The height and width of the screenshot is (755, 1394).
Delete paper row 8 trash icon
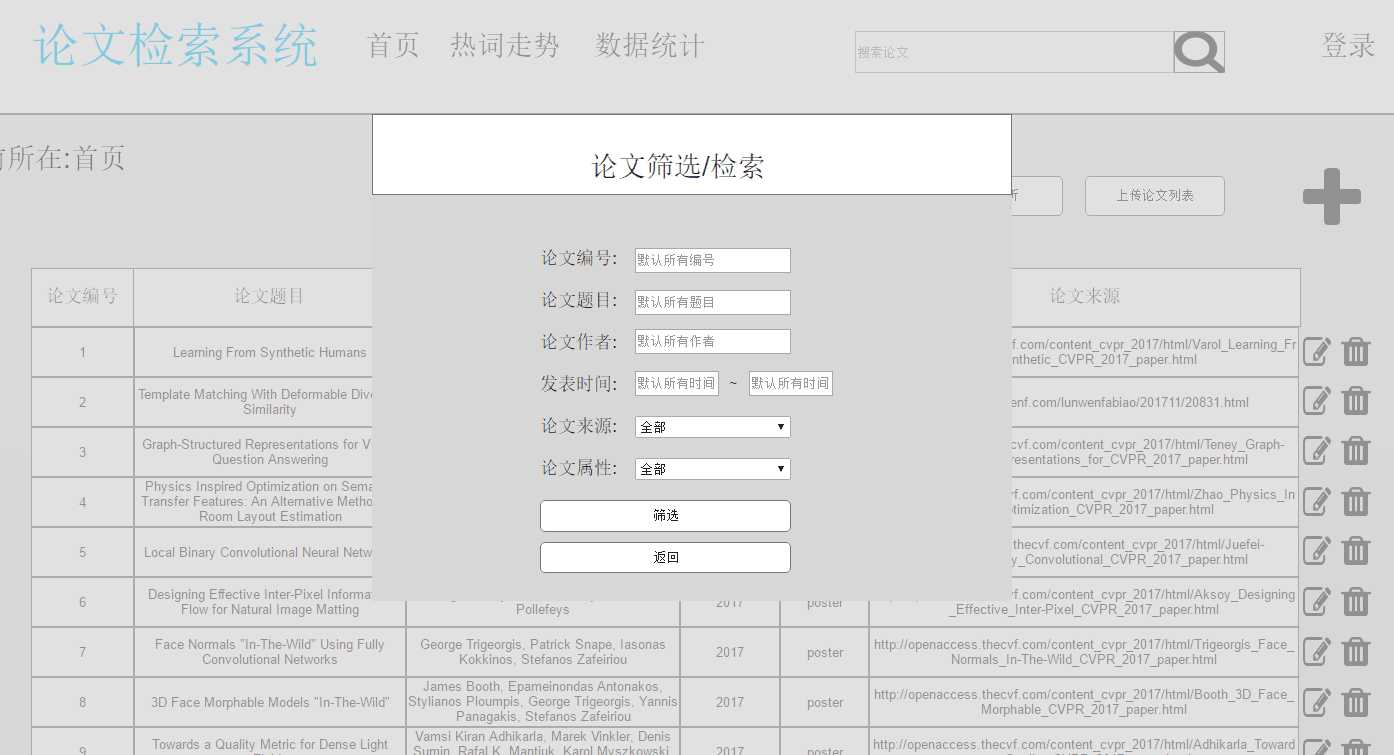[x=1356, y=701]
